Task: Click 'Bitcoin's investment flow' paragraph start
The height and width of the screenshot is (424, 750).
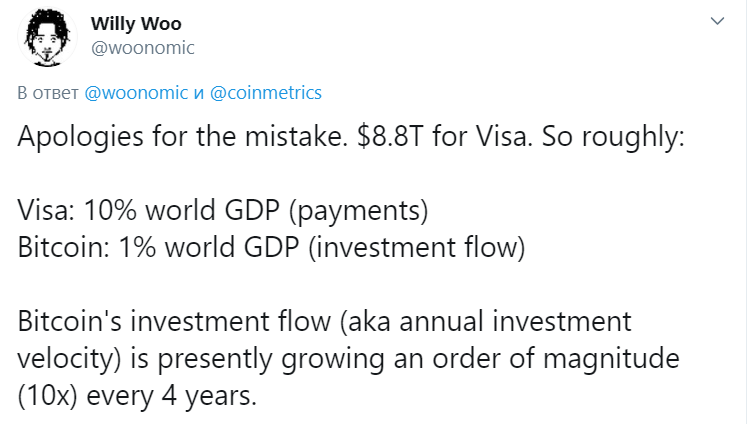Action: point(174,321)
